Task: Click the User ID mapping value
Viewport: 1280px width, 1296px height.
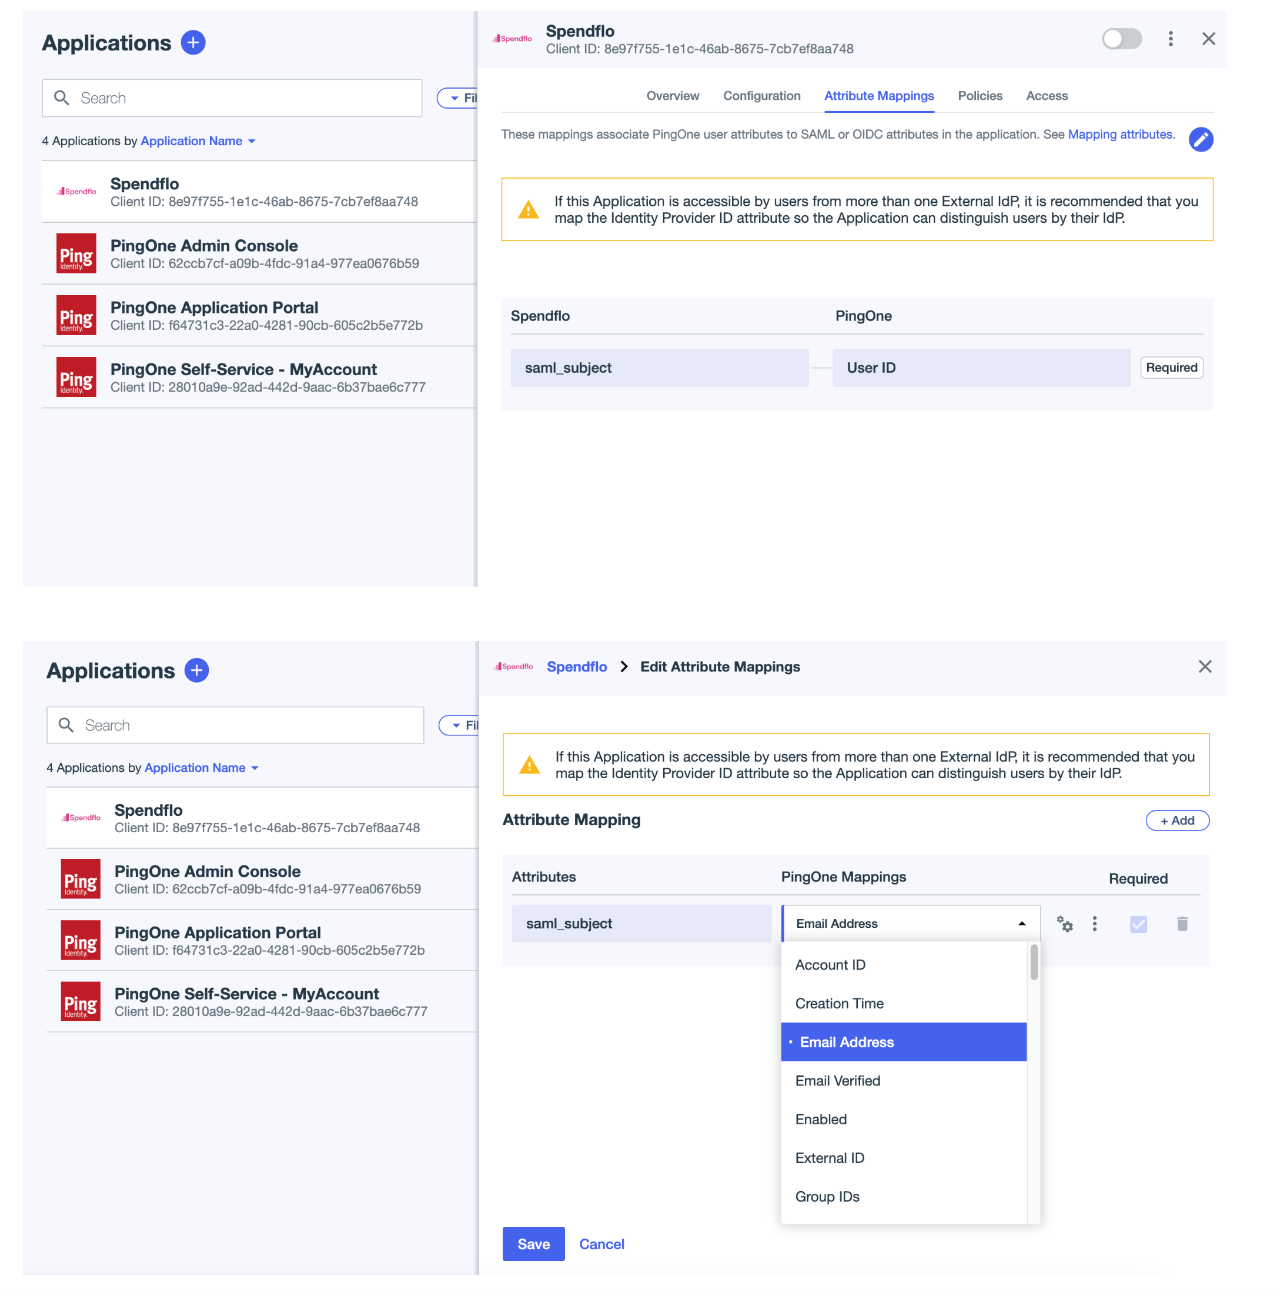Action: click(x=981, y=368)
